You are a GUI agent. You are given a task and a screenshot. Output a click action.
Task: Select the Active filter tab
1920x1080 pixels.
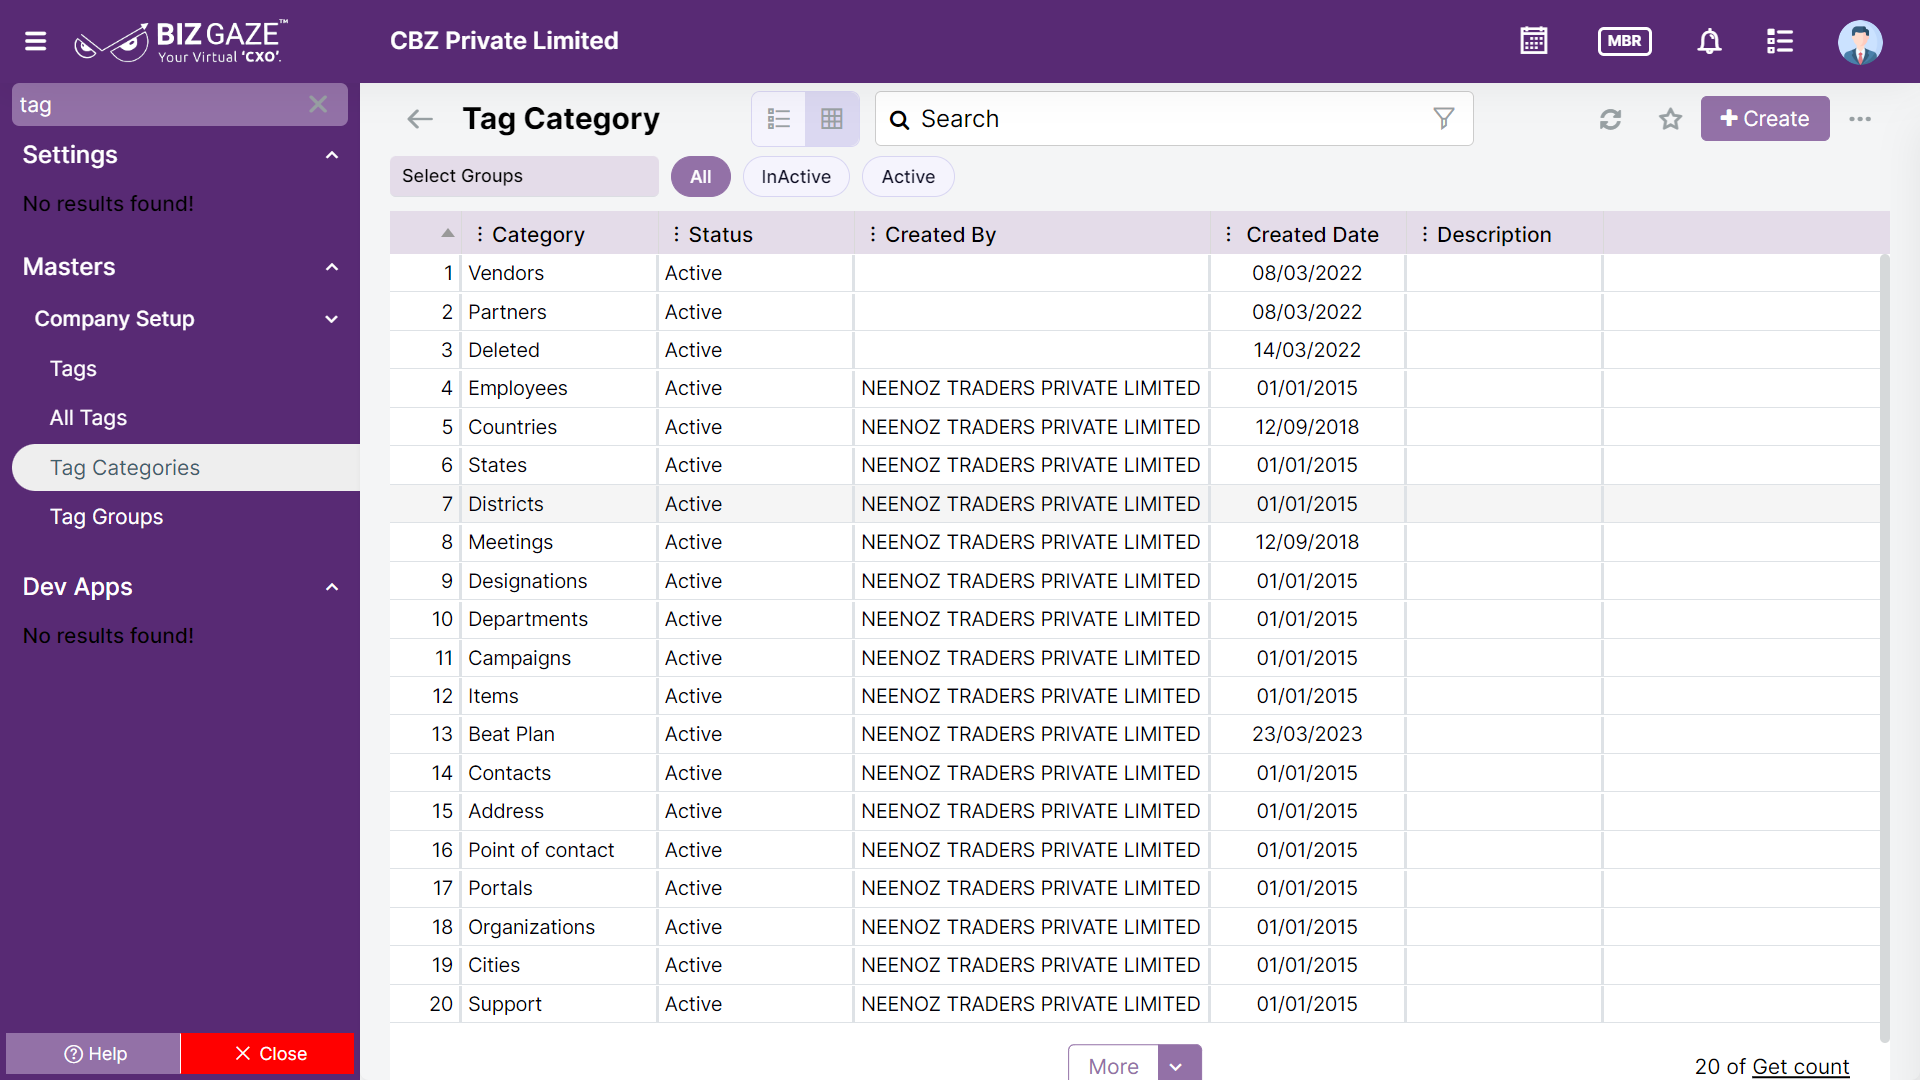(908, 176)
